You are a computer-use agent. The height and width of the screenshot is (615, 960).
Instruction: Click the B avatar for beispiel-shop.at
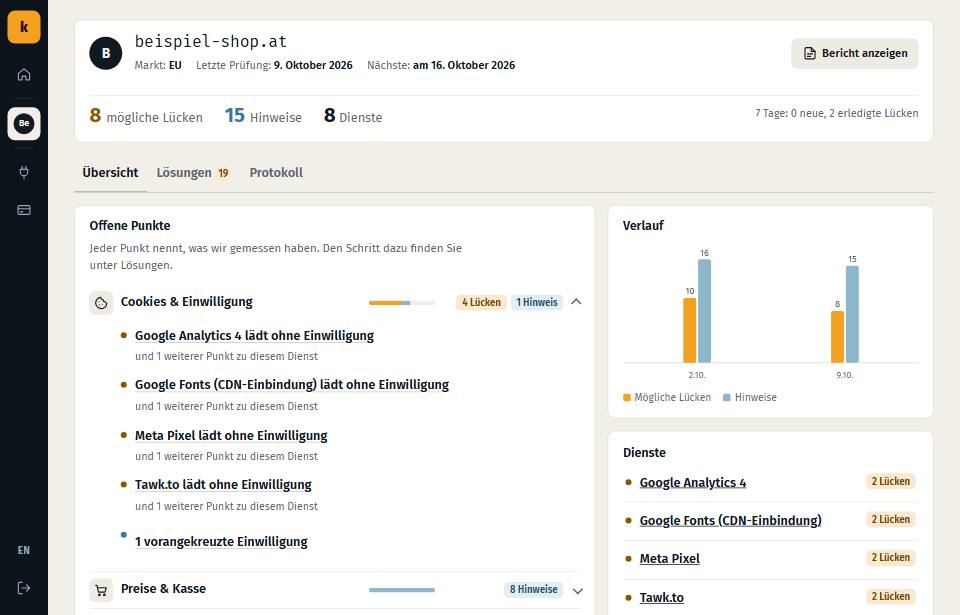pos(106,53)
